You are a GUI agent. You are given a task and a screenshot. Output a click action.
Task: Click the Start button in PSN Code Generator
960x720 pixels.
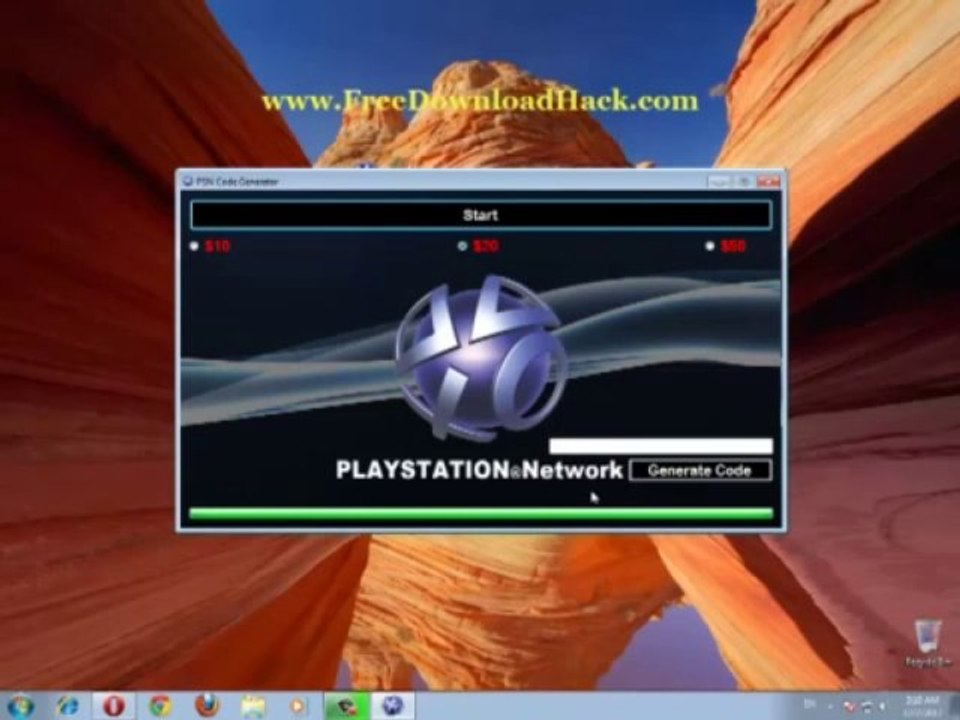click(481, 215)
